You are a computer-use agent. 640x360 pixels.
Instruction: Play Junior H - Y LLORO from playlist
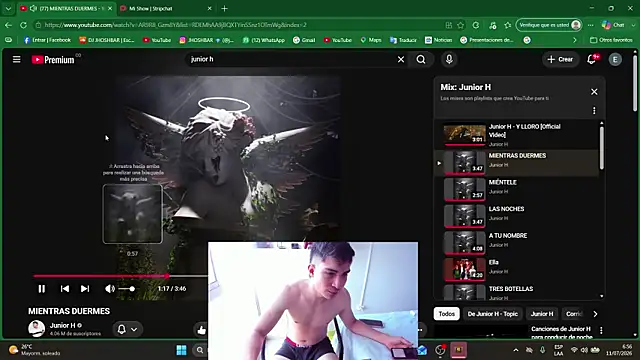click(x=518, y=135)
